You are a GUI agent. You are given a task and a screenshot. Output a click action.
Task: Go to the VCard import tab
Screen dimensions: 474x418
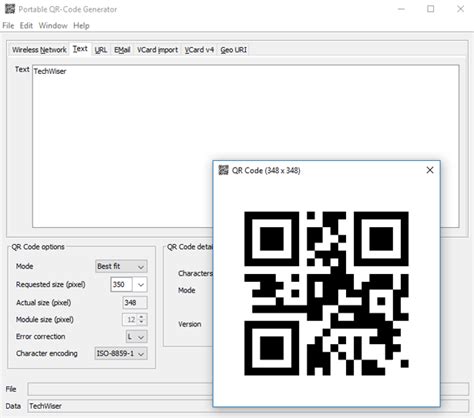tap(157, 50)
